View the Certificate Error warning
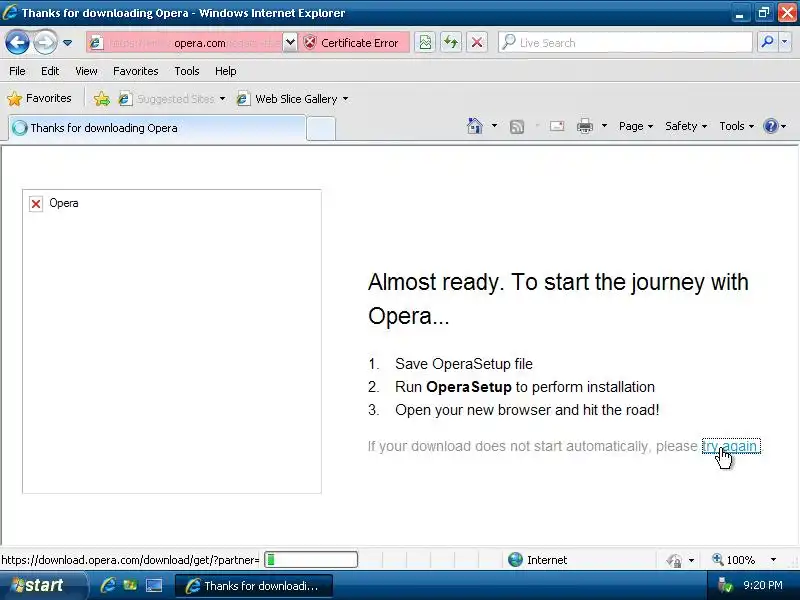The height and width of the screenshot is (600, 800). tap(353, 43)
